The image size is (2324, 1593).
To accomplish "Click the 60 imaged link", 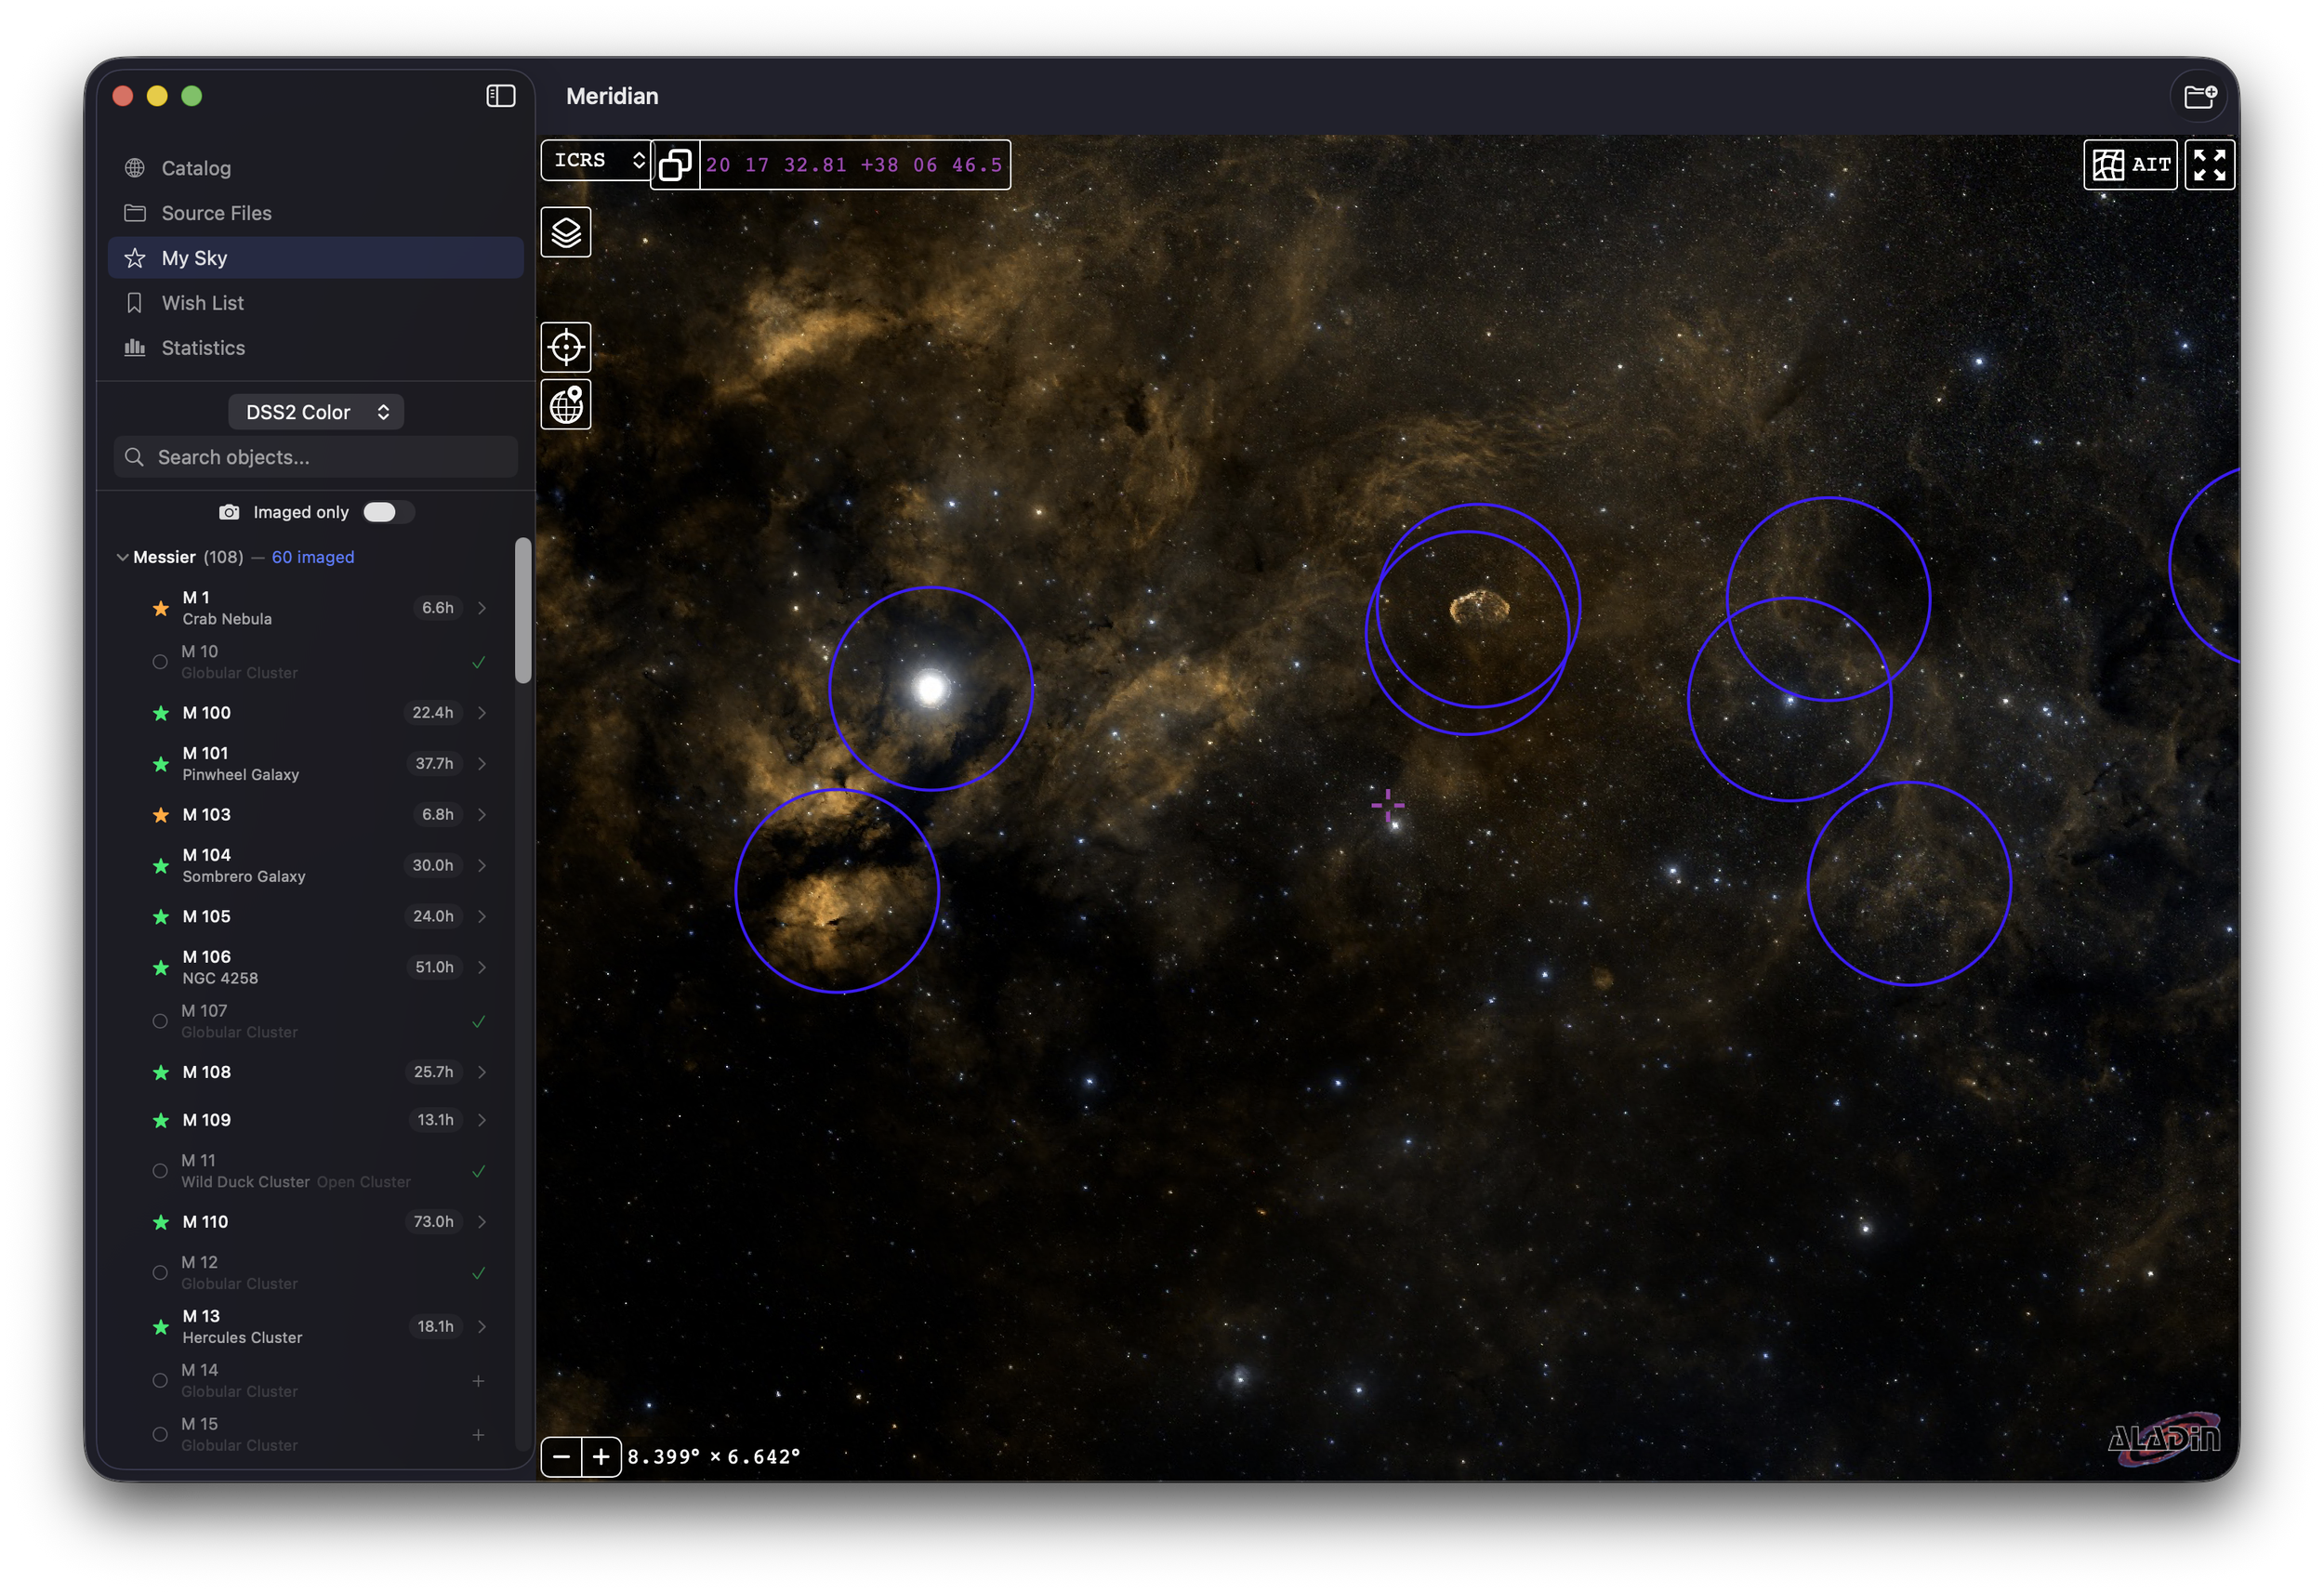I will coord(313,557).
